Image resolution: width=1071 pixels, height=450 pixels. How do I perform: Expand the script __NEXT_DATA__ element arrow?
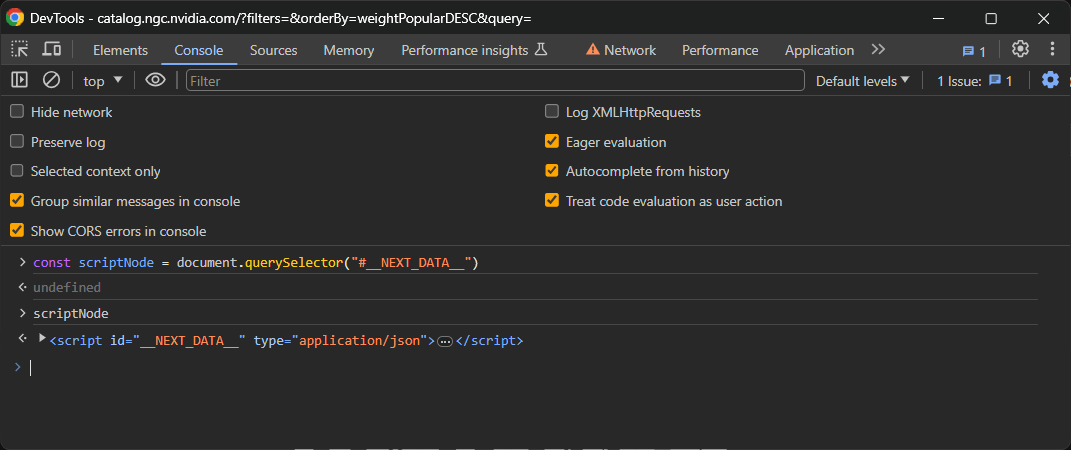pyautogui.click(x=42, y=339)
